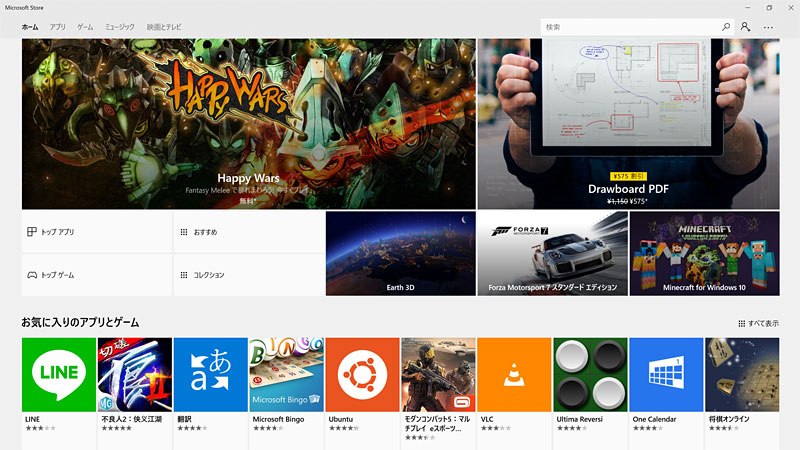This screenshot has width=800, height=450.
Task: Open the Happy Wars banner
Action: (248, 123)
